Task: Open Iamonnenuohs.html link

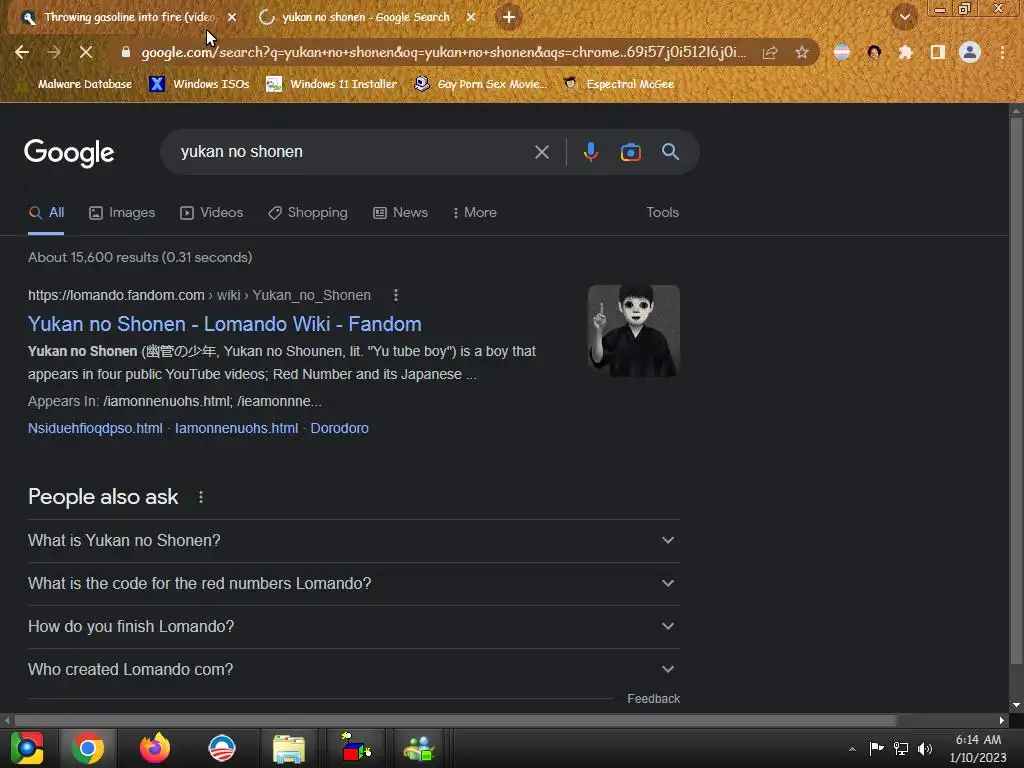Action: tap(236, 428)
